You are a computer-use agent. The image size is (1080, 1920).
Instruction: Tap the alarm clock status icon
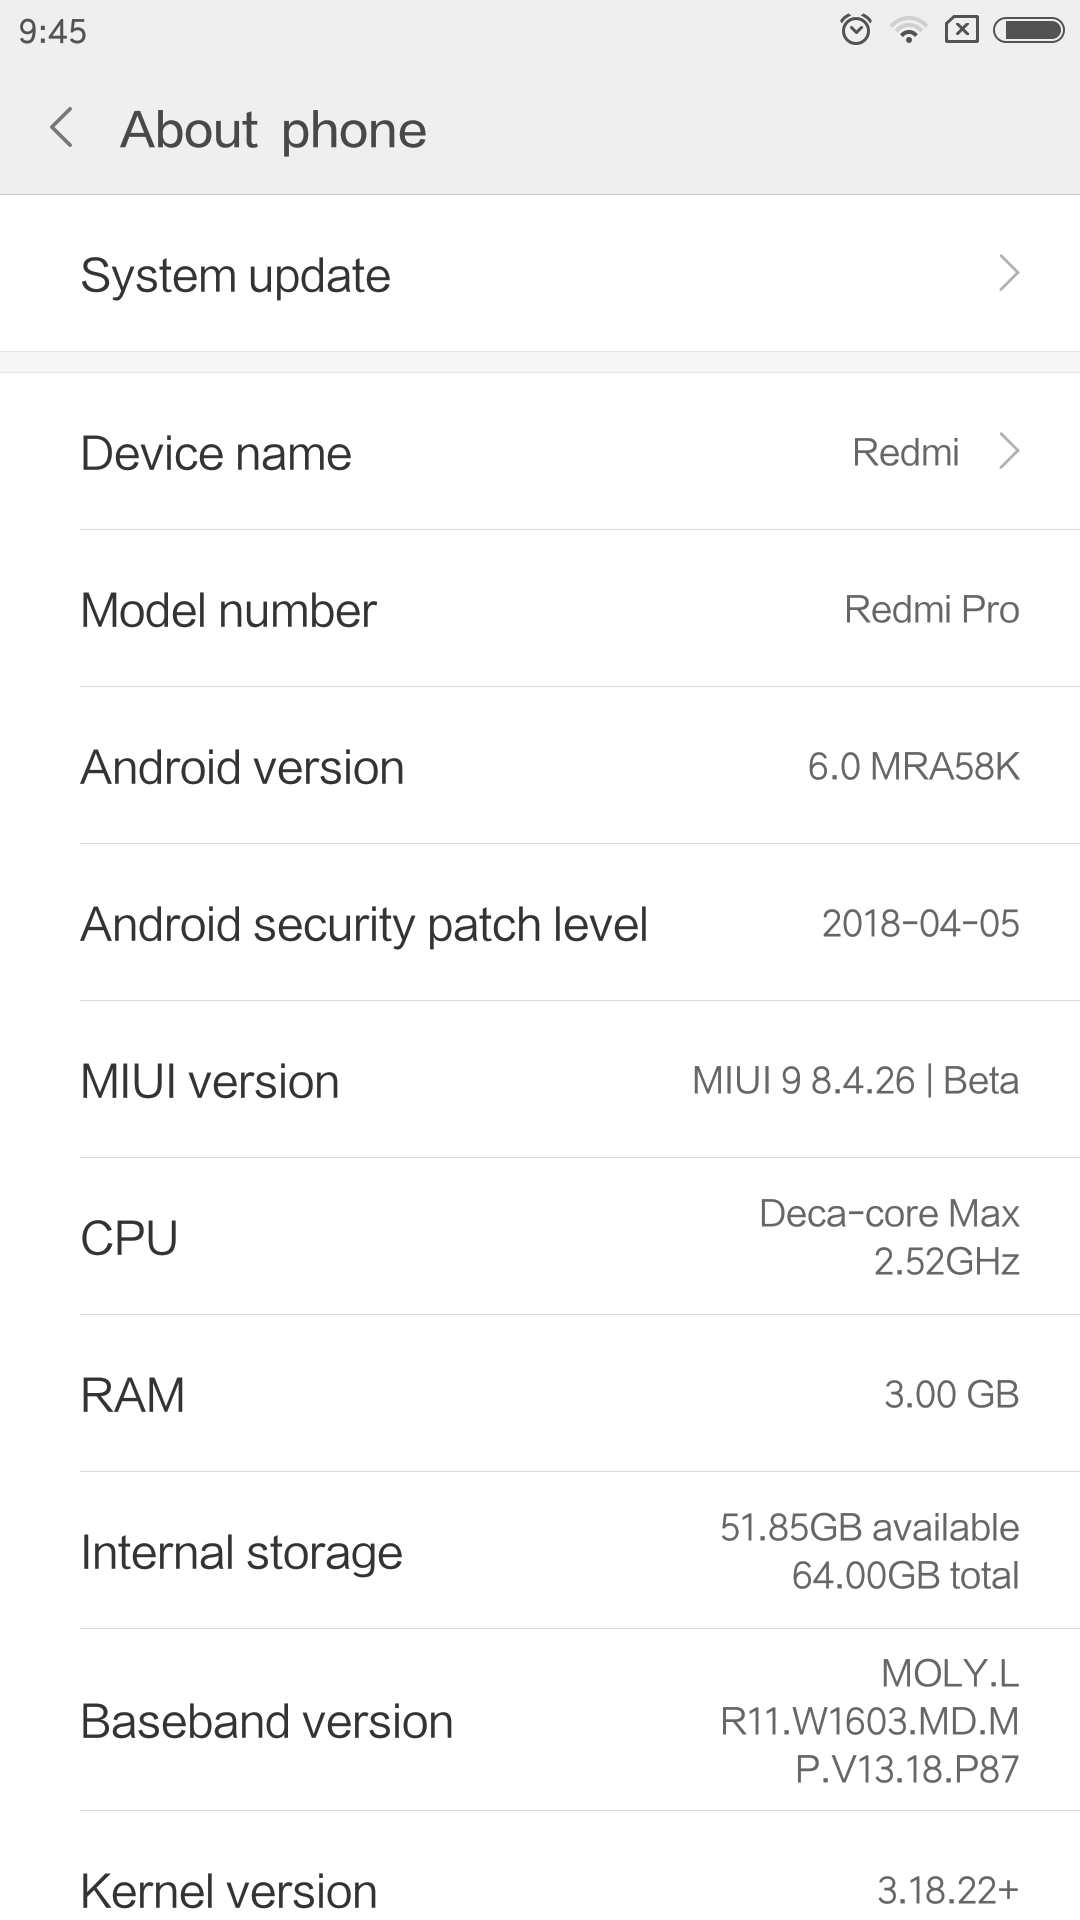pyautogui.click(x=856, y=30)
